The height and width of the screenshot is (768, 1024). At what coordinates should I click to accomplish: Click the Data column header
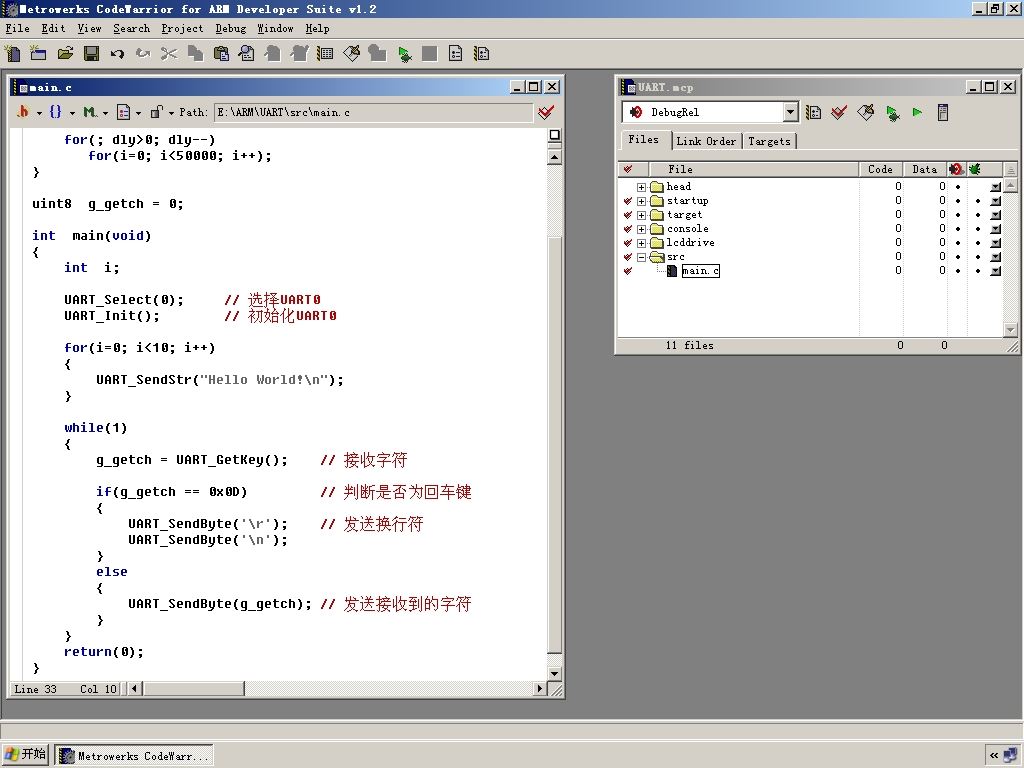coord(925,169)
